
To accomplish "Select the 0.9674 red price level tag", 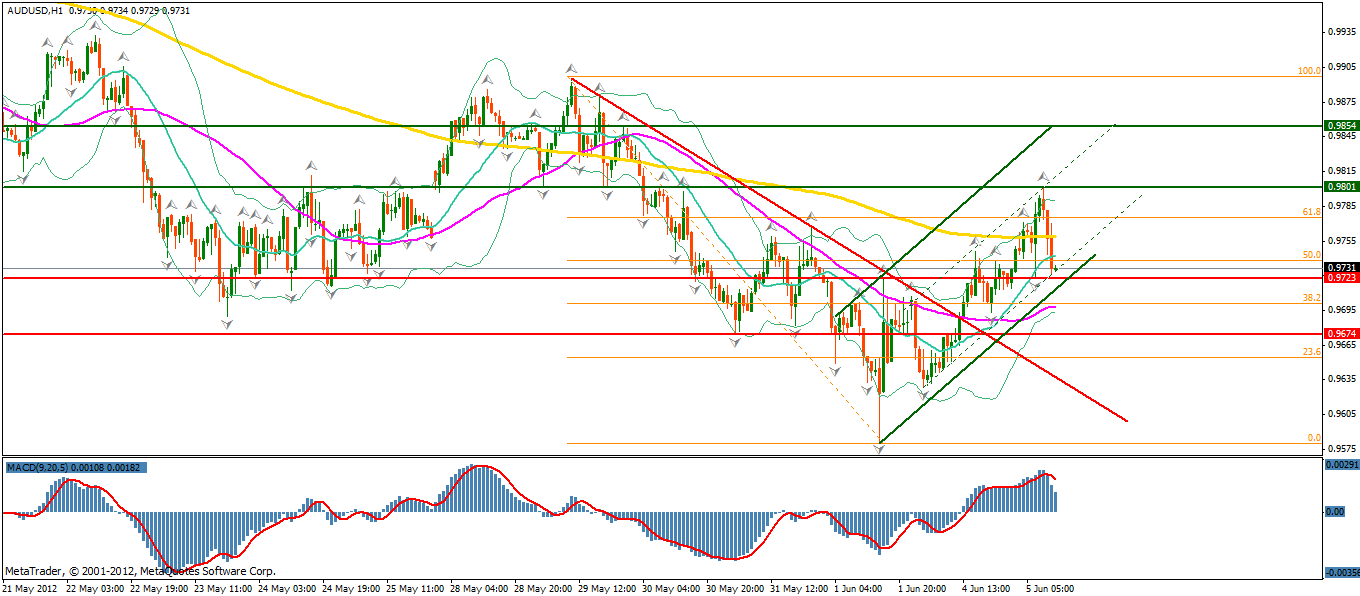I will pos(1340,334).
